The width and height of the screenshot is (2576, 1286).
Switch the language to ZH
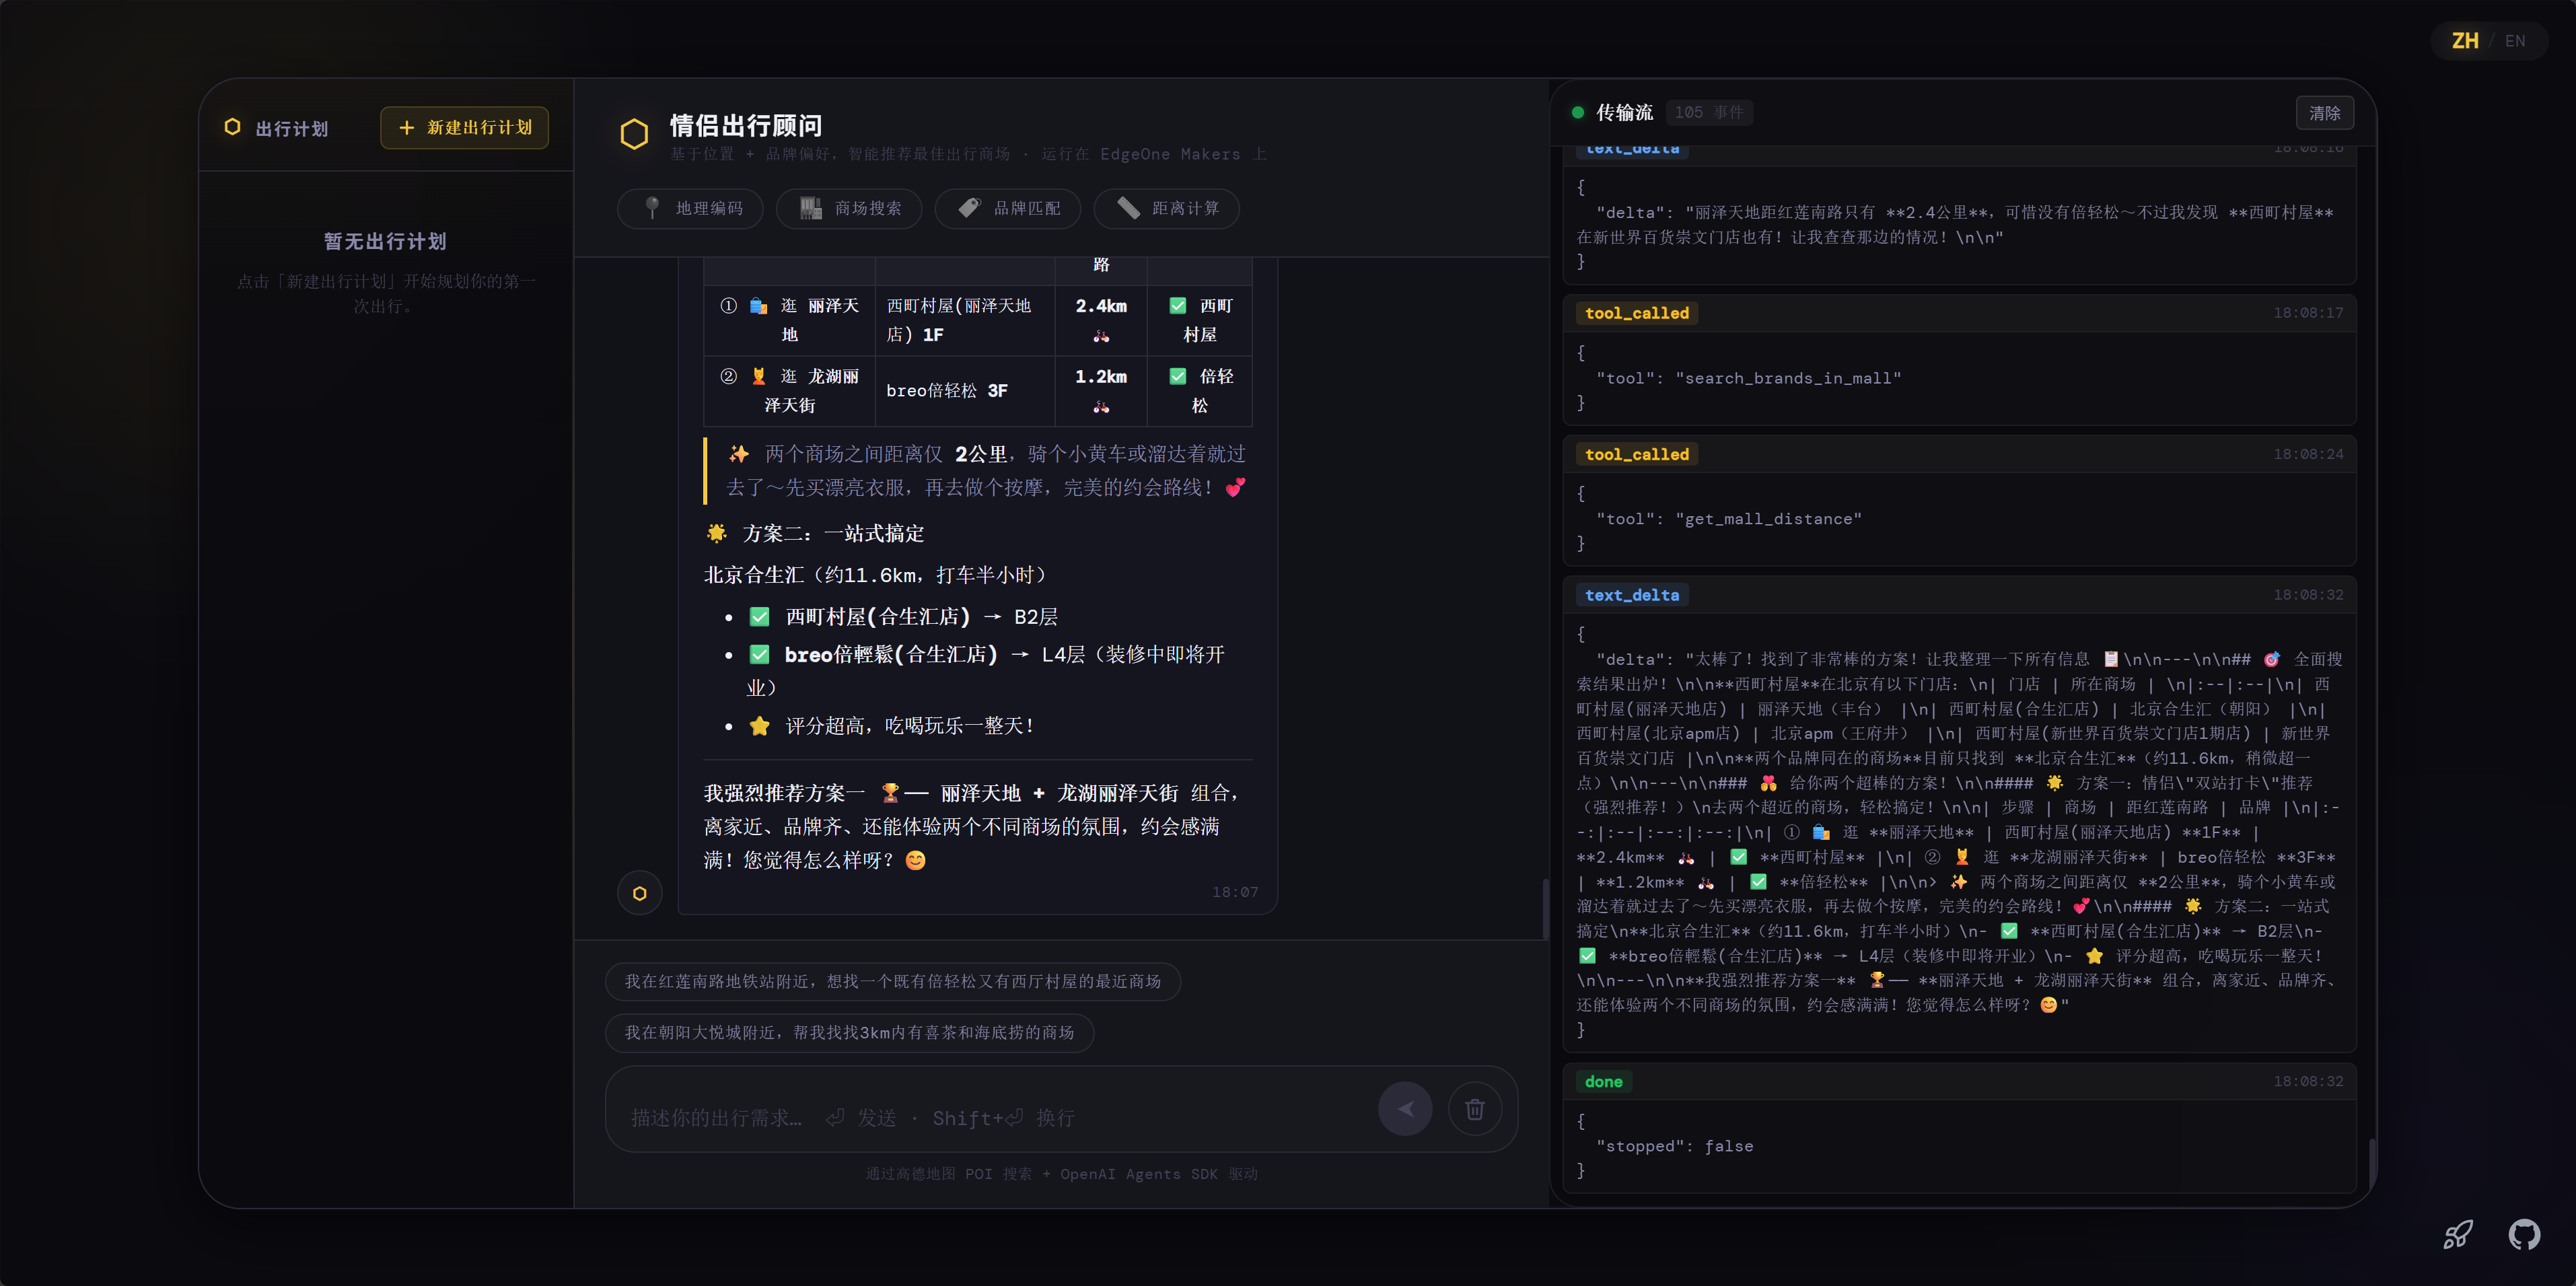point(2465,41)
